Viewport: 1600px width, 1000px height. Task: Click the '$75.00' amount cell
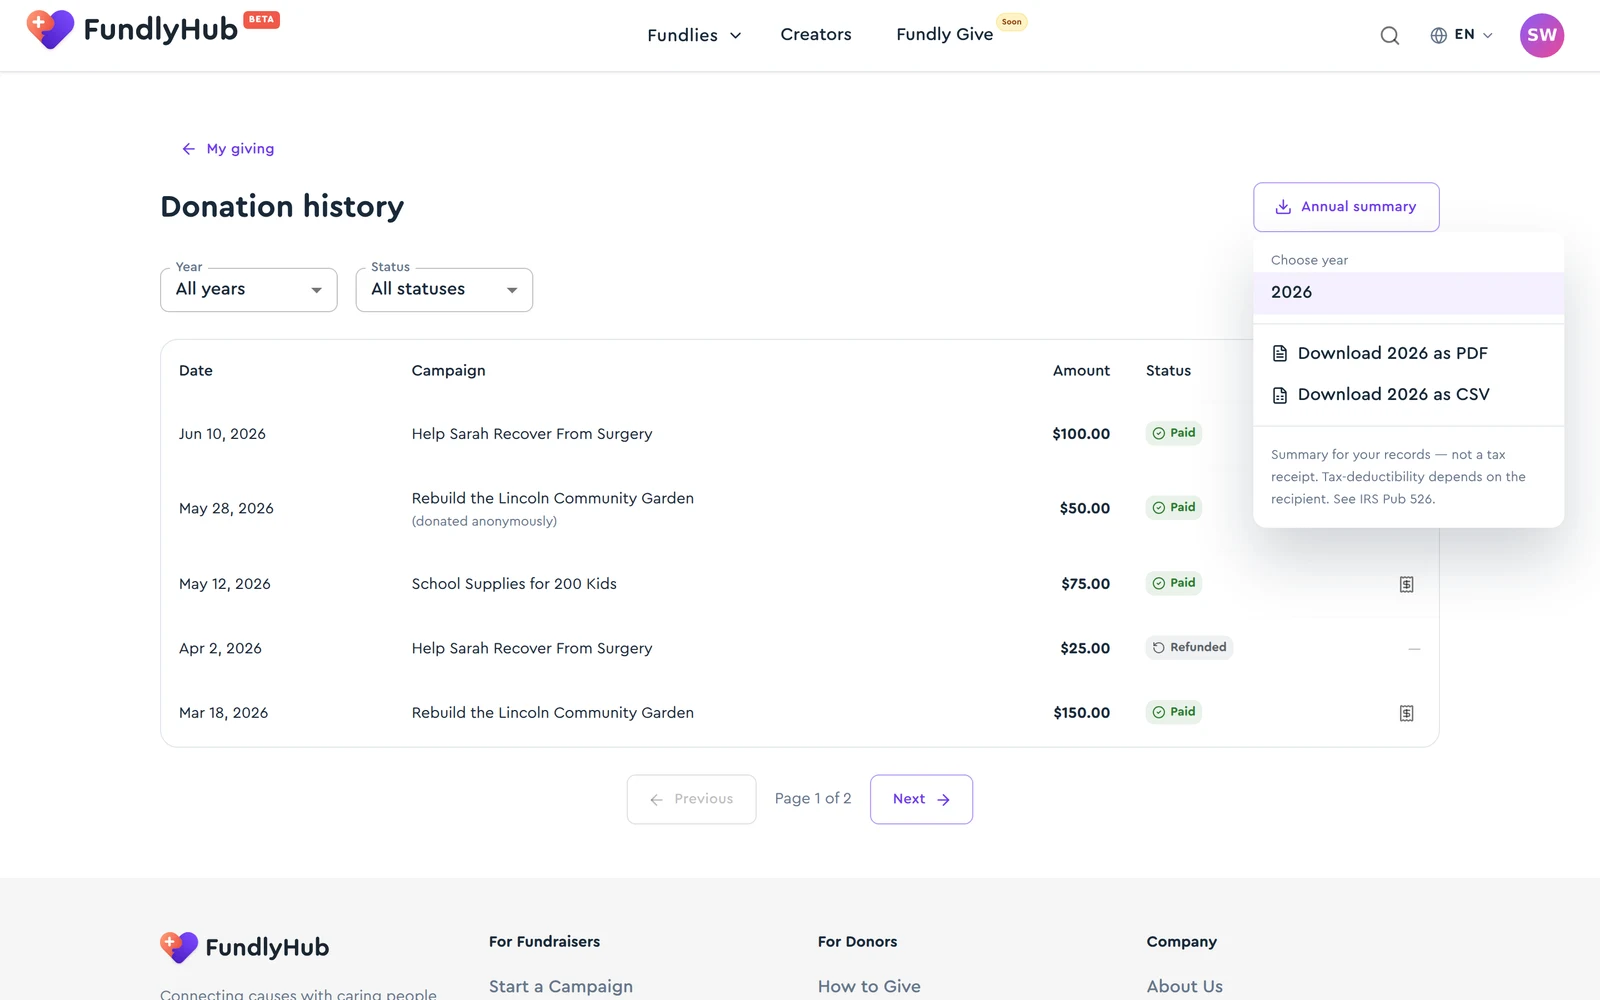click(x=1086, y=584)
